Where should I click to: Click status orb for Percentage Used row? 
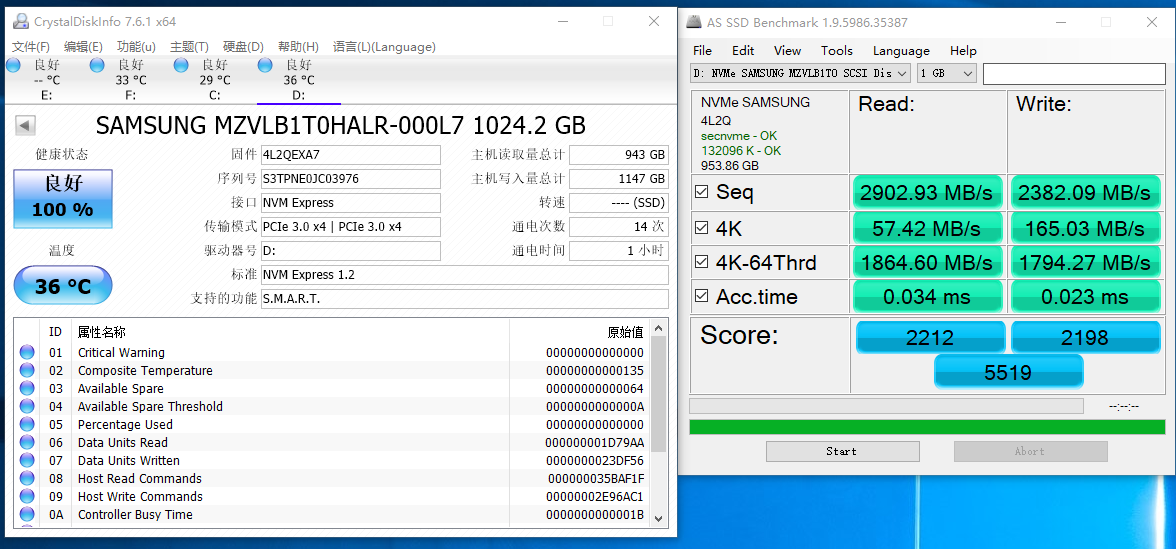[x=27, y=424]
